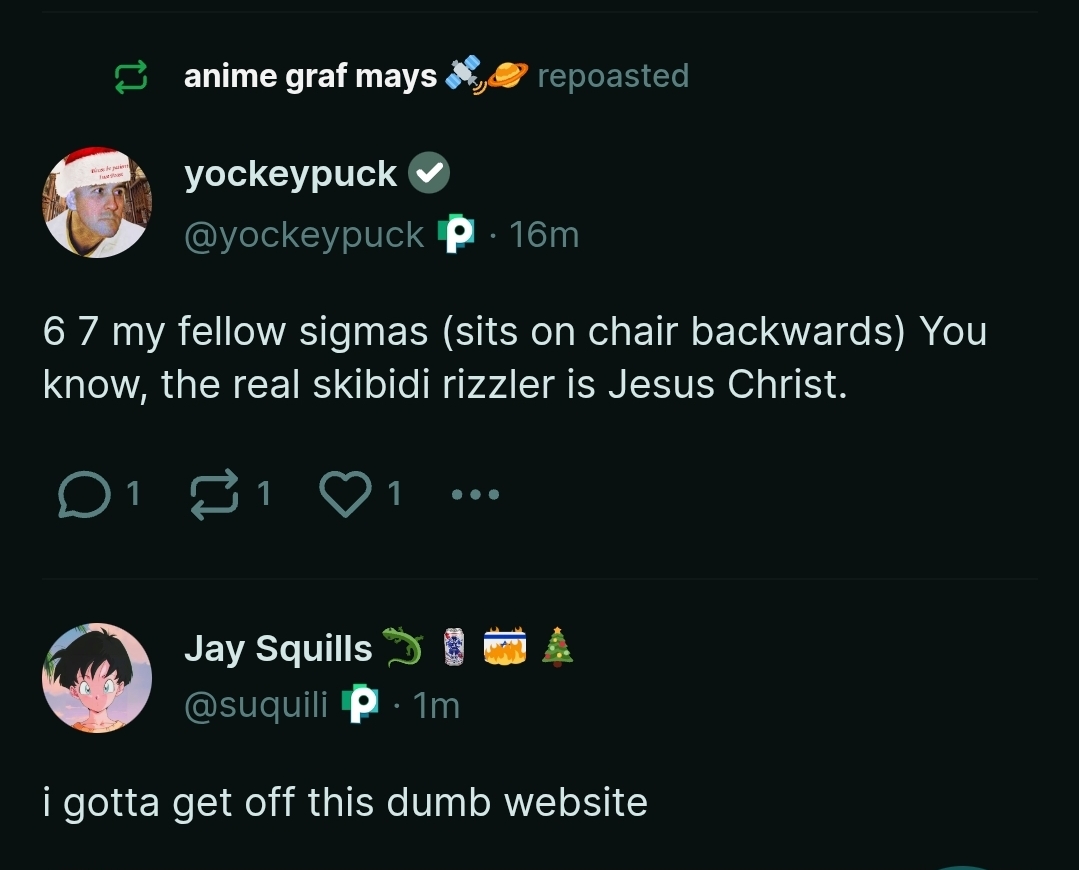
Task: Open the "6 7 my fellow sigmas" post
Action: click(x=514, y=357)
